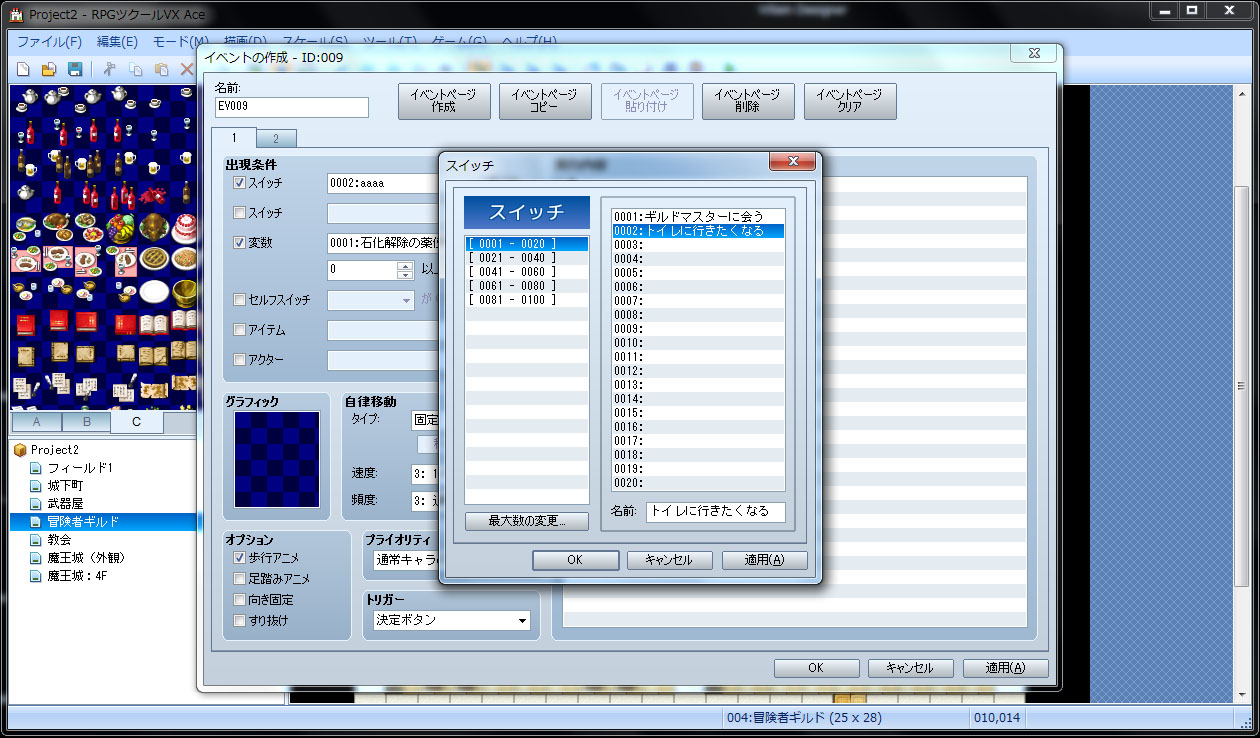Click the red Delete X toolbar icon
This screenshot has width=1260, height=738.
click(186, 69)
